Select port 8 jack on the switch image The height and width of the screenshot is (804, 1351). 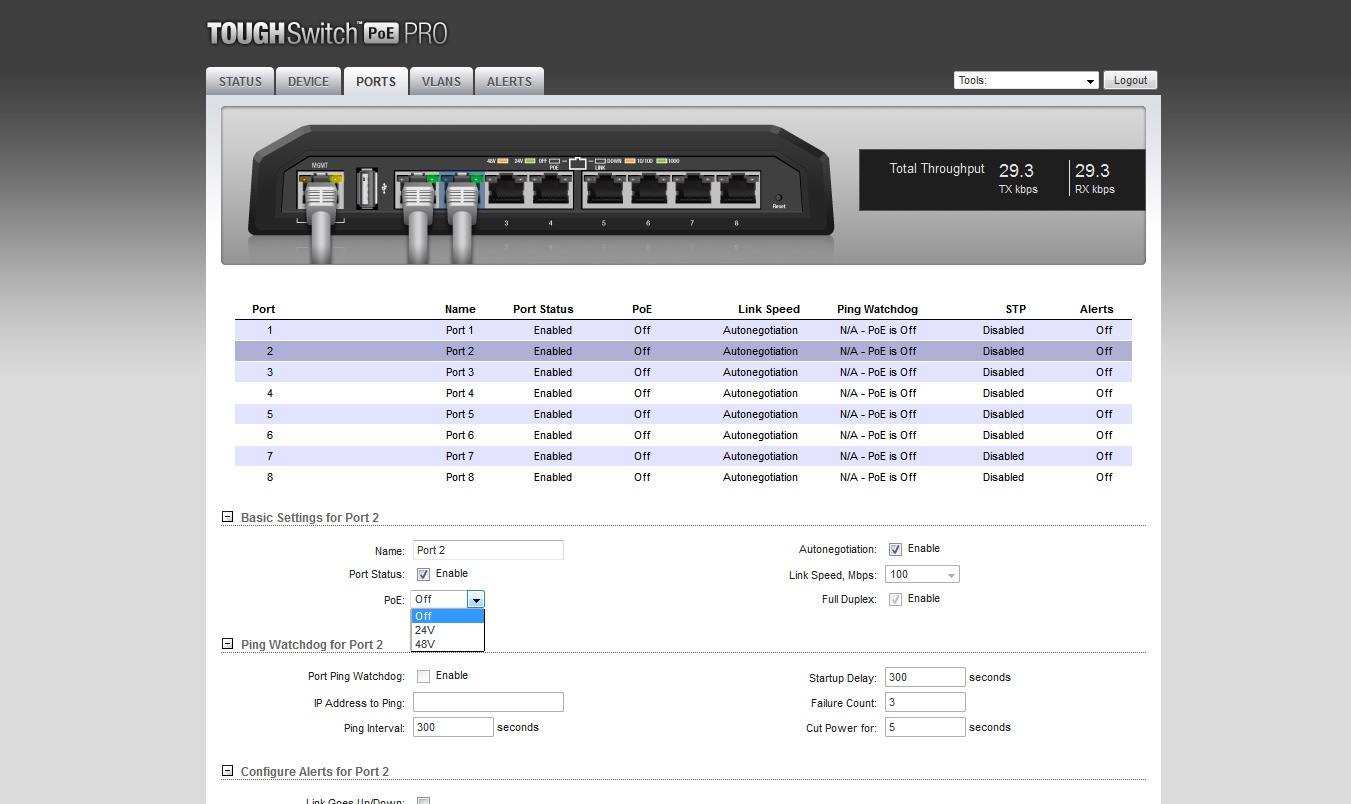coord(737,190)
